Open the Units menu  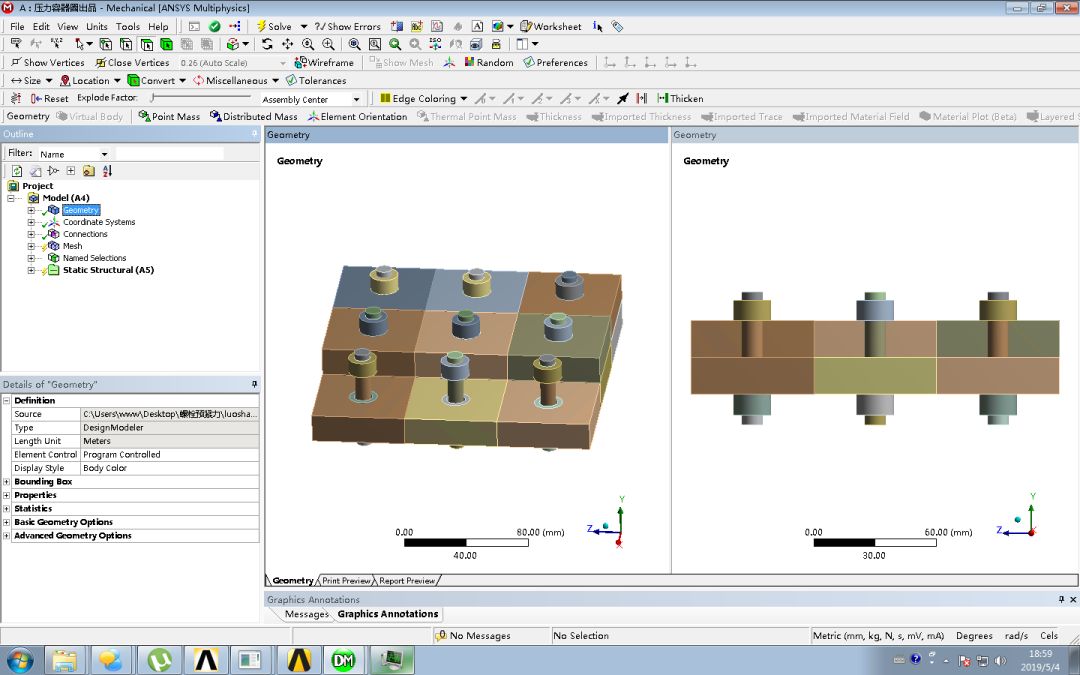pos(97,26)
